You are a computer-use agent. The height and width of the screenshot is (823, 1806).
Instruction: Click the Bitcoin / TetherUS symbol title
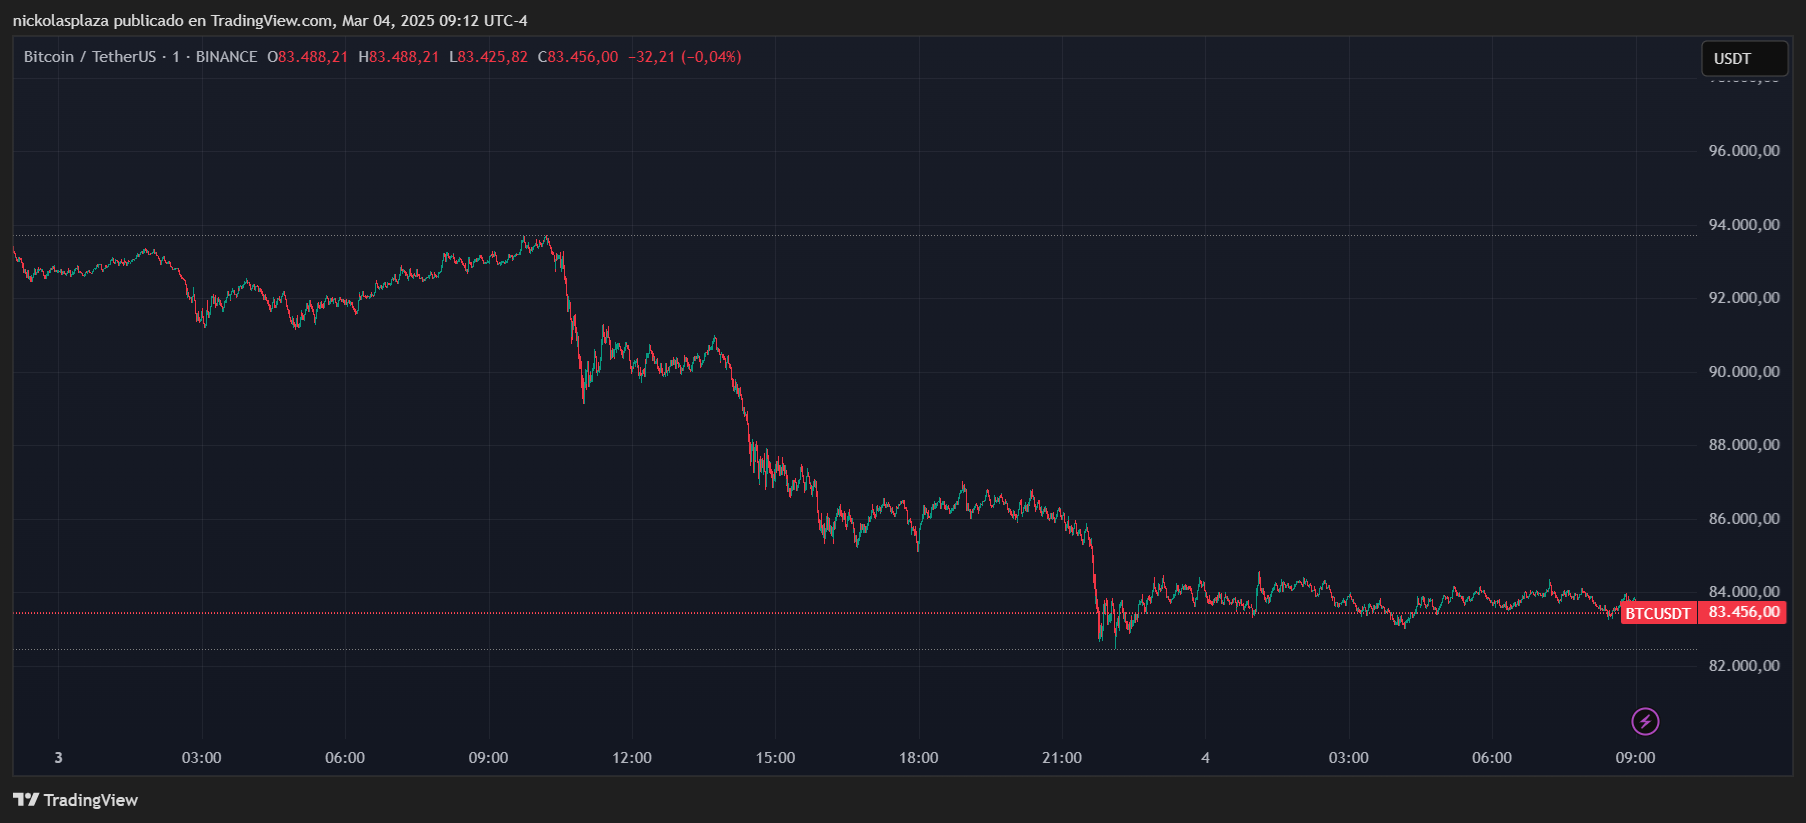90,57
